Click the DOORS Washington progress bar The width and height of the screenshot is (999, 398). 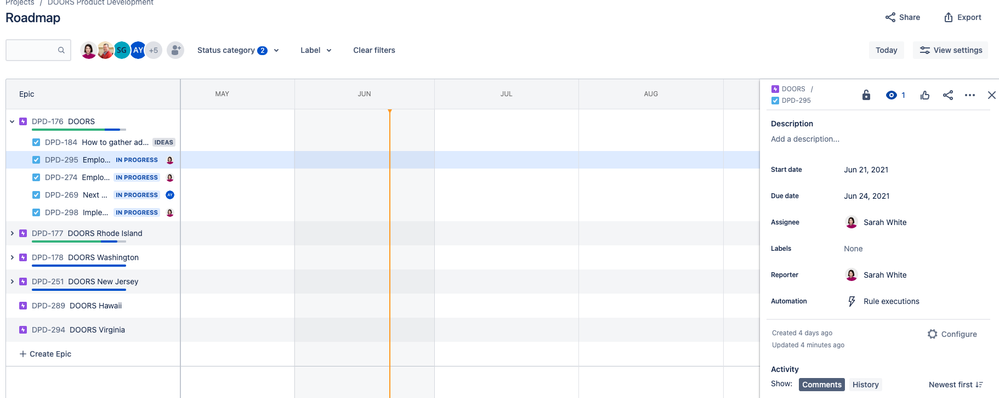(x=79, y=266)
